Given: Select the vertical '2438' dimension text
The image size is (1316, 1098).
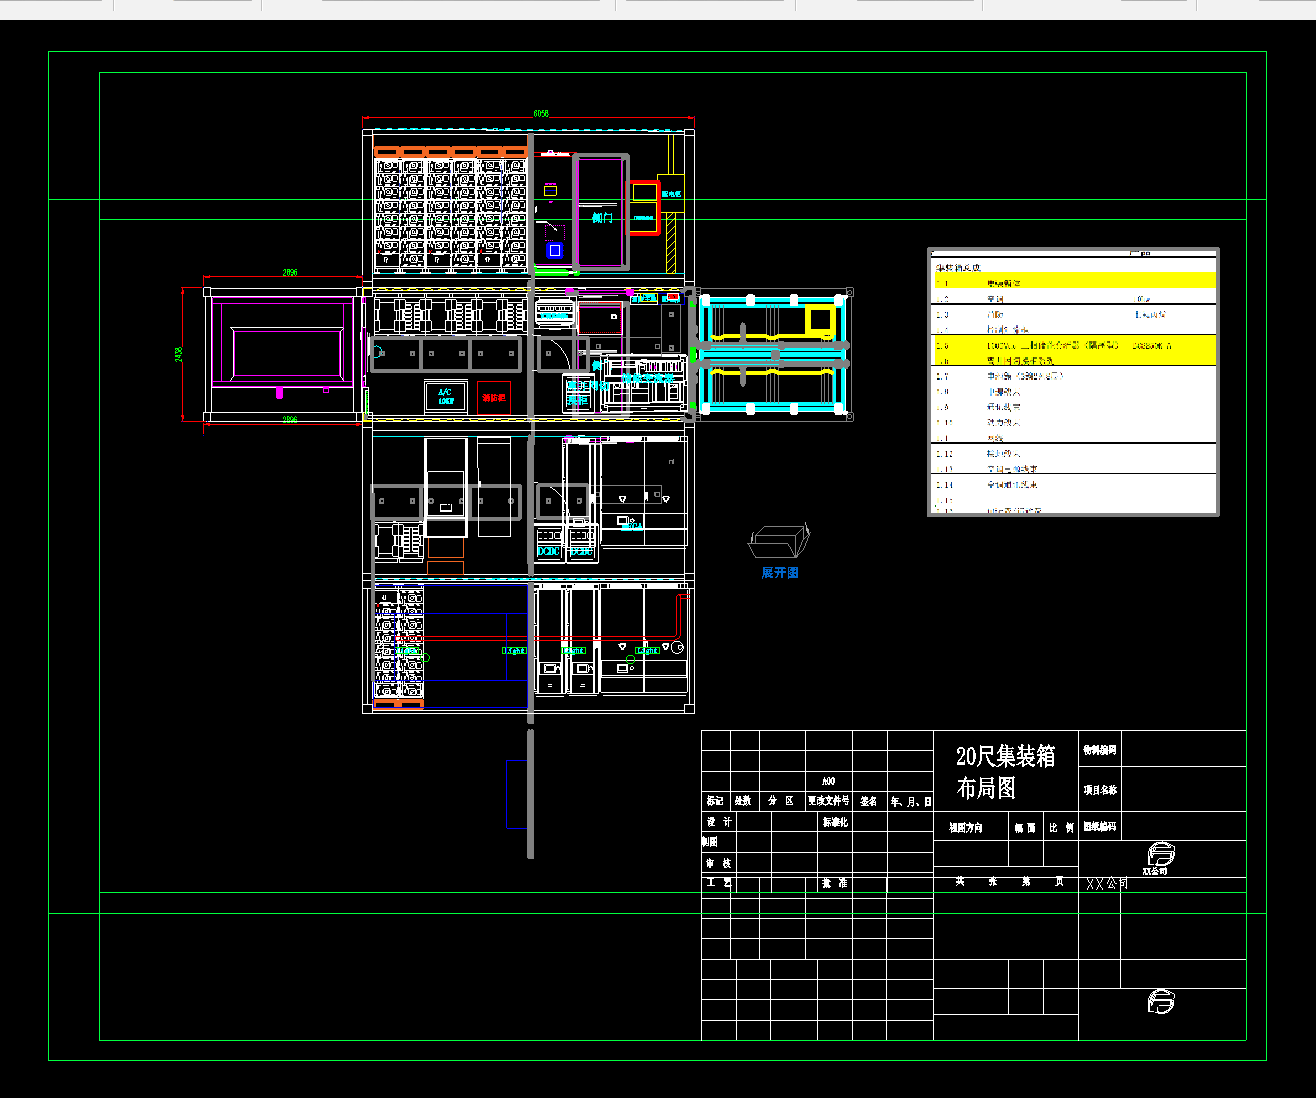Looking at the screenshot, I should (179, 354).
